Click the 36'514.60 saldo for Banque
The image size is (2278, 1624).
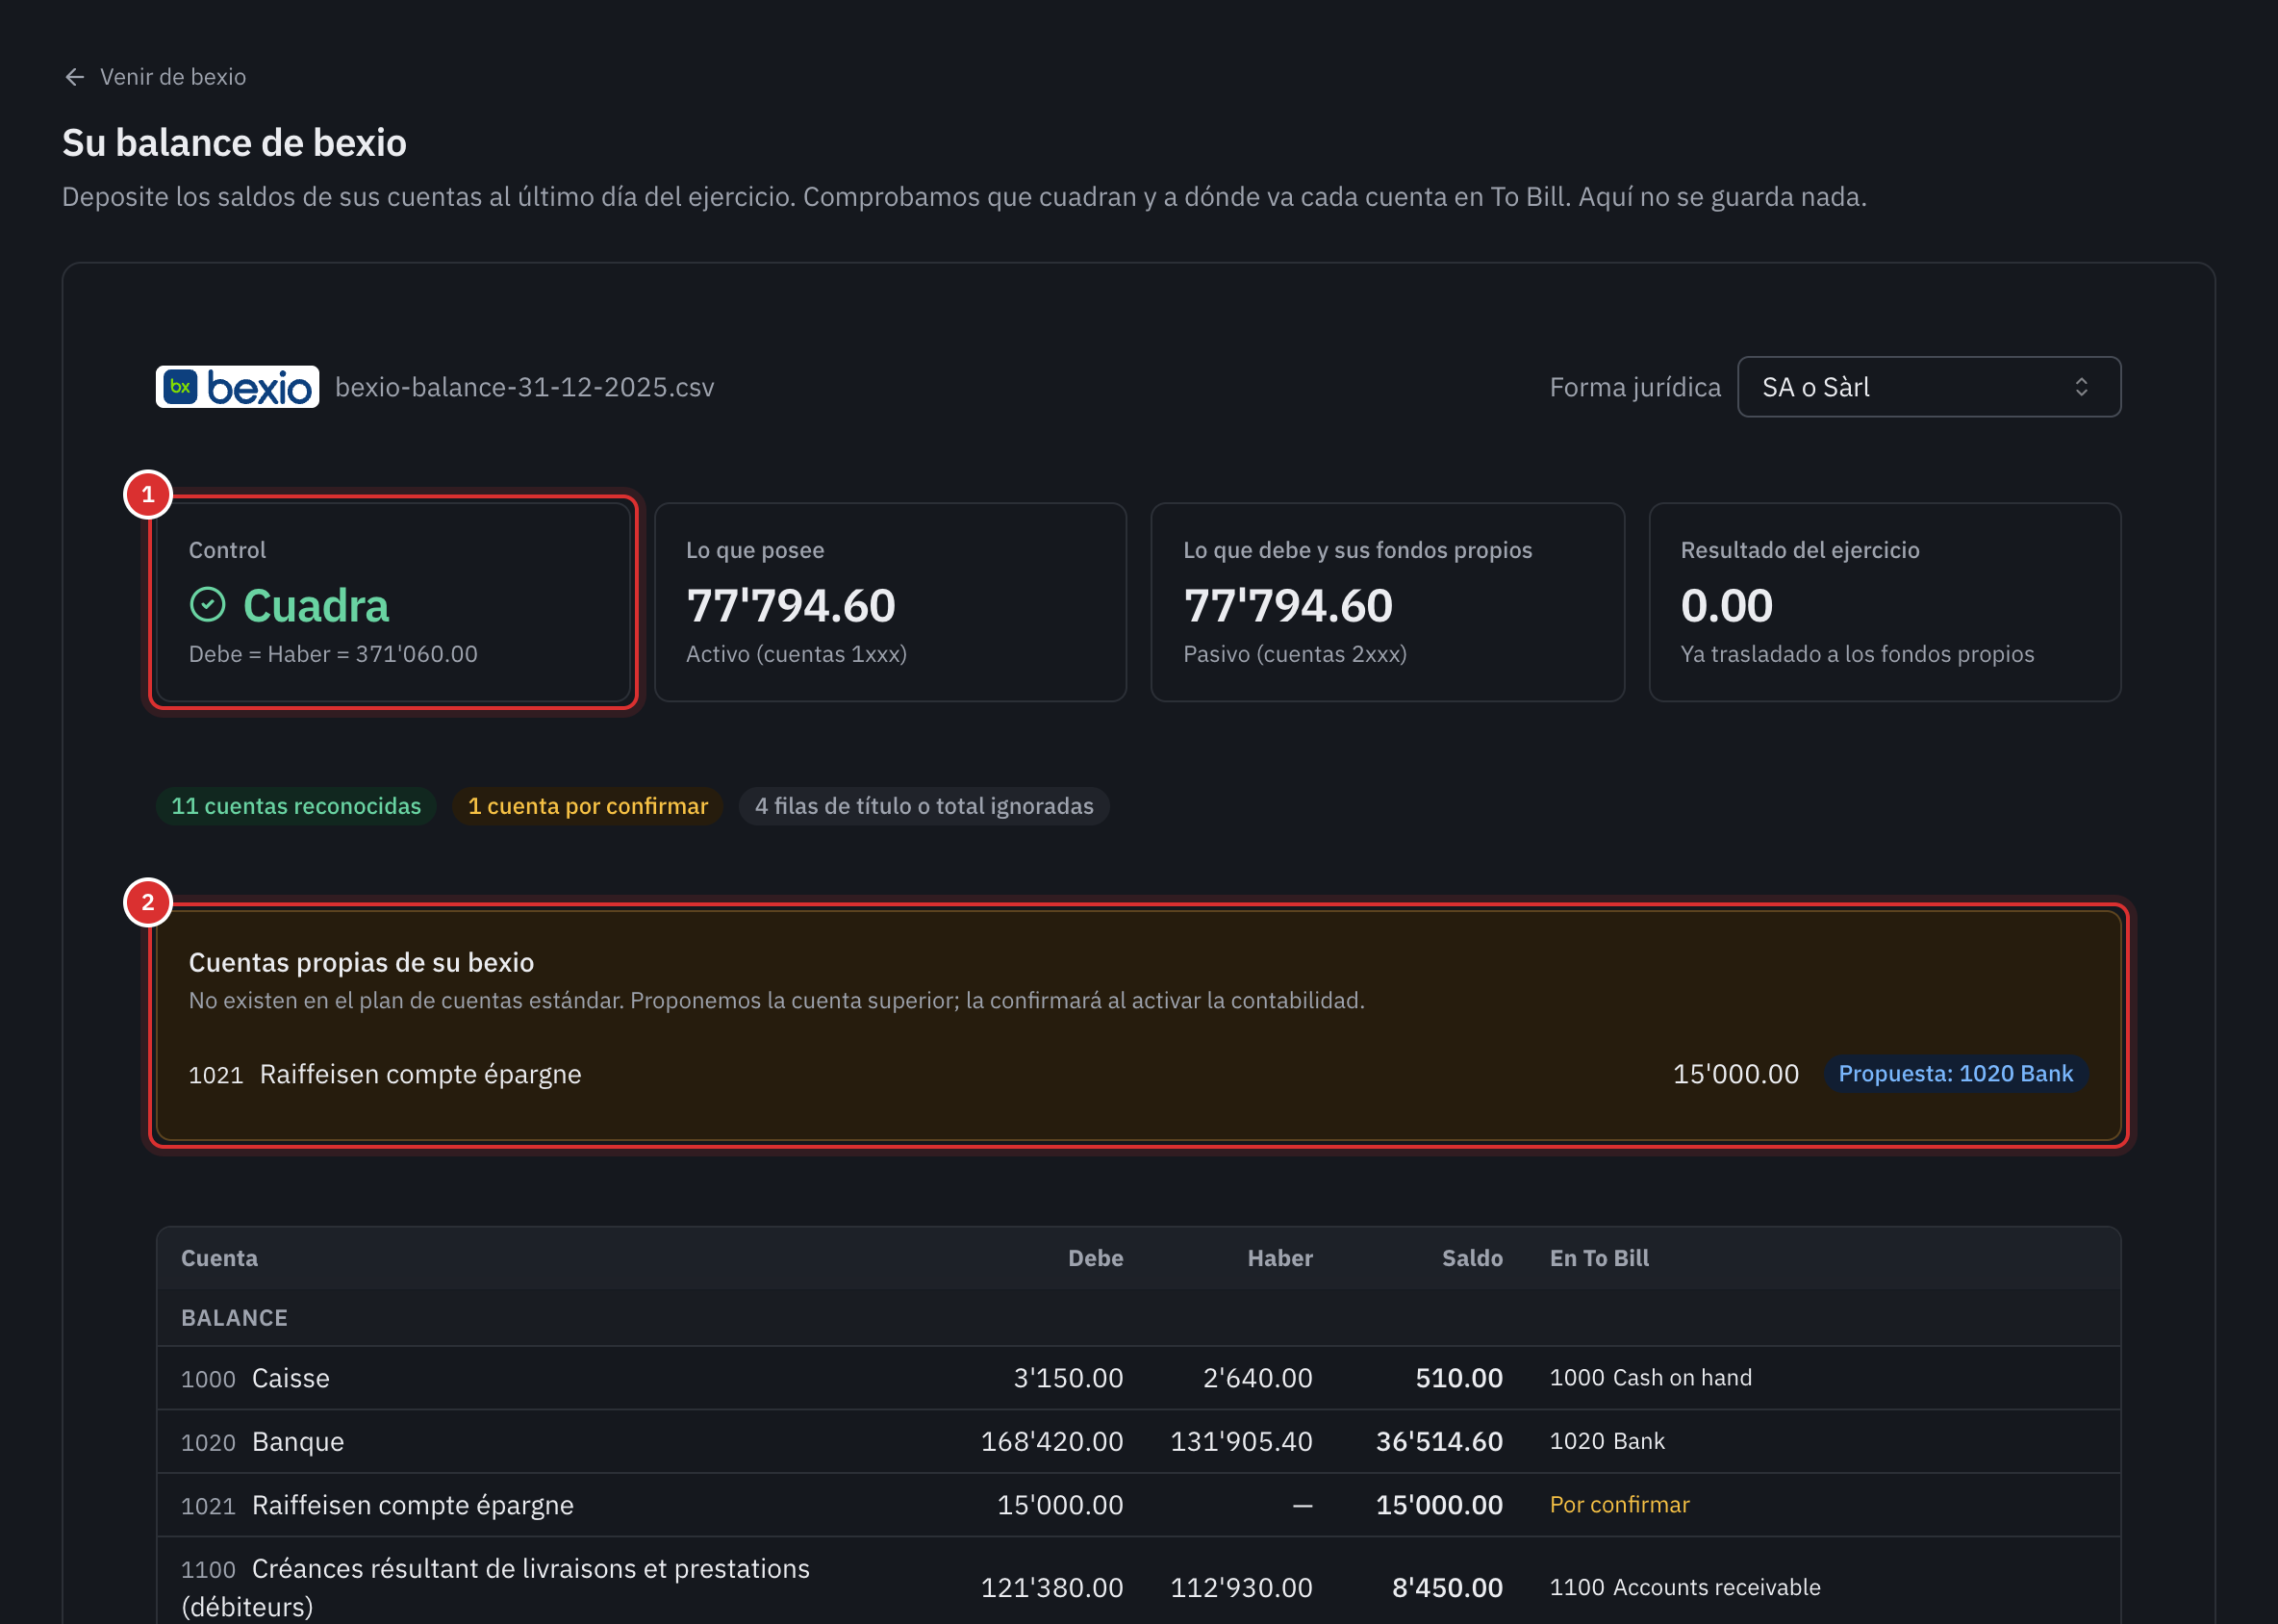(x=1438, y=1441)
